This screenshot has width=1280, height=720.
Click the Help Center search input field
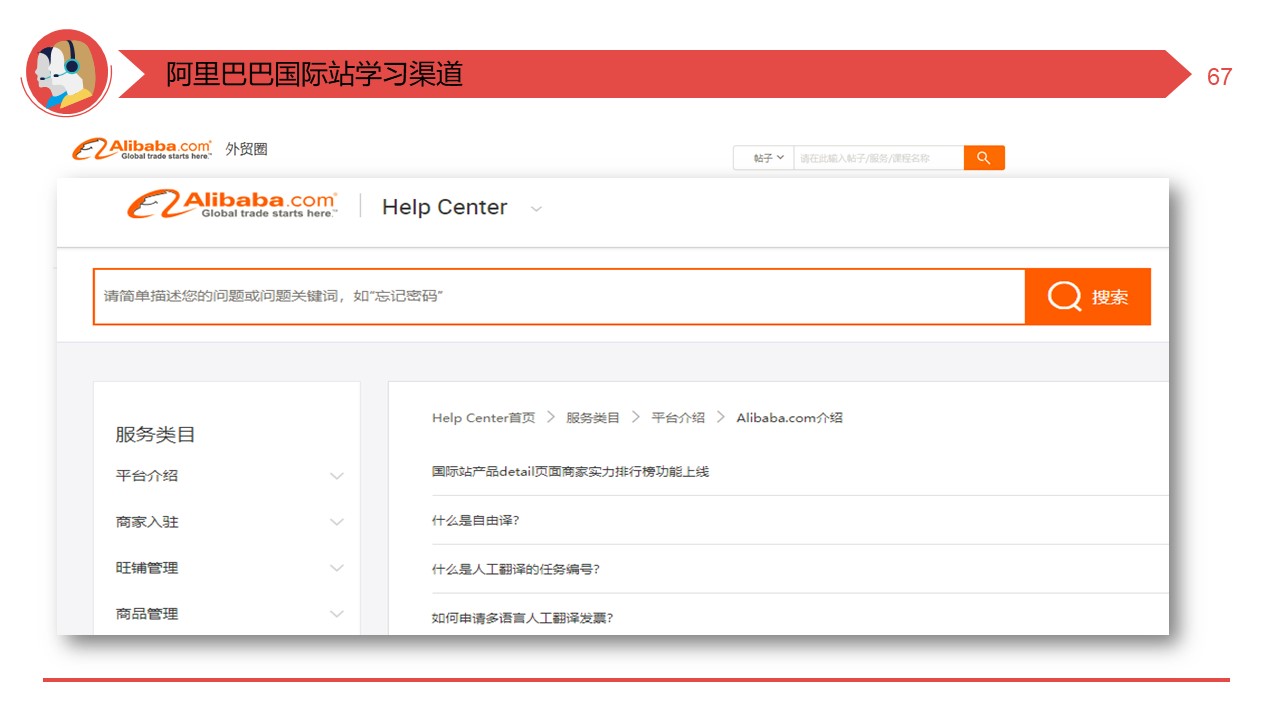tap(558, 297)
